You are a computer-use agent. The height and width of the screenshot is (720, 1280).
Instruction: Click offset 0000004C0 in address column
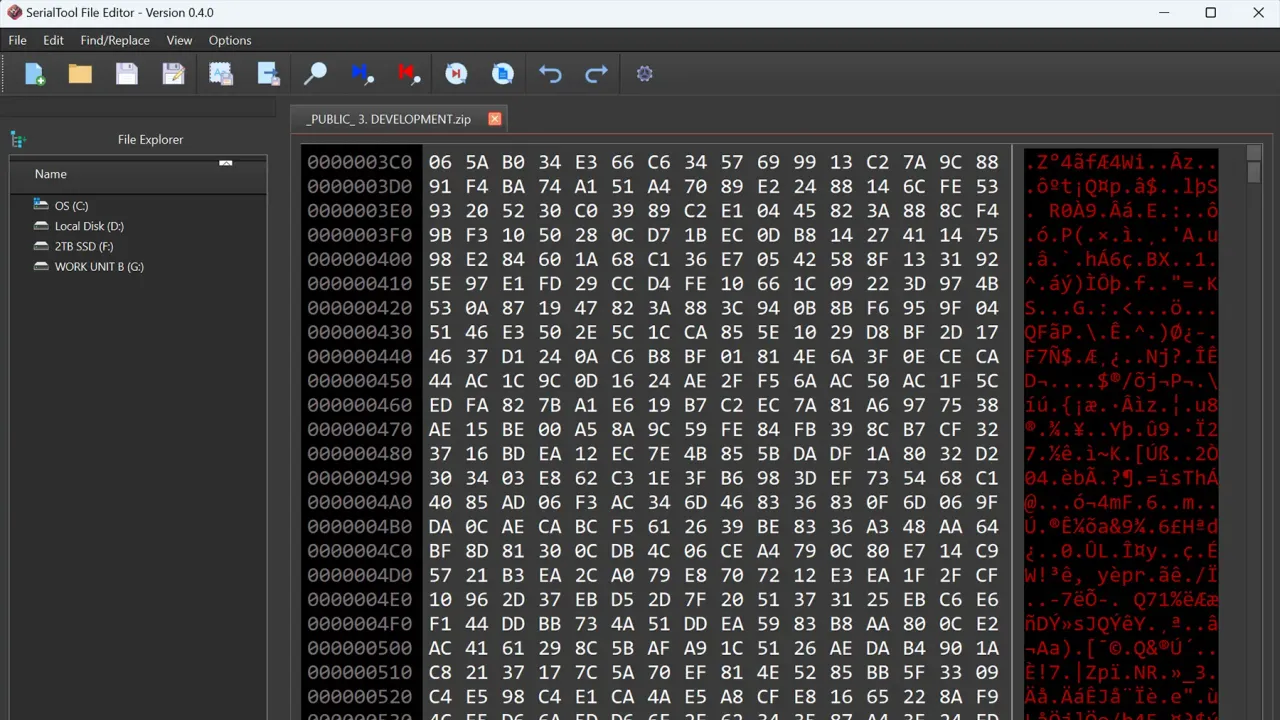click(360, 551)
